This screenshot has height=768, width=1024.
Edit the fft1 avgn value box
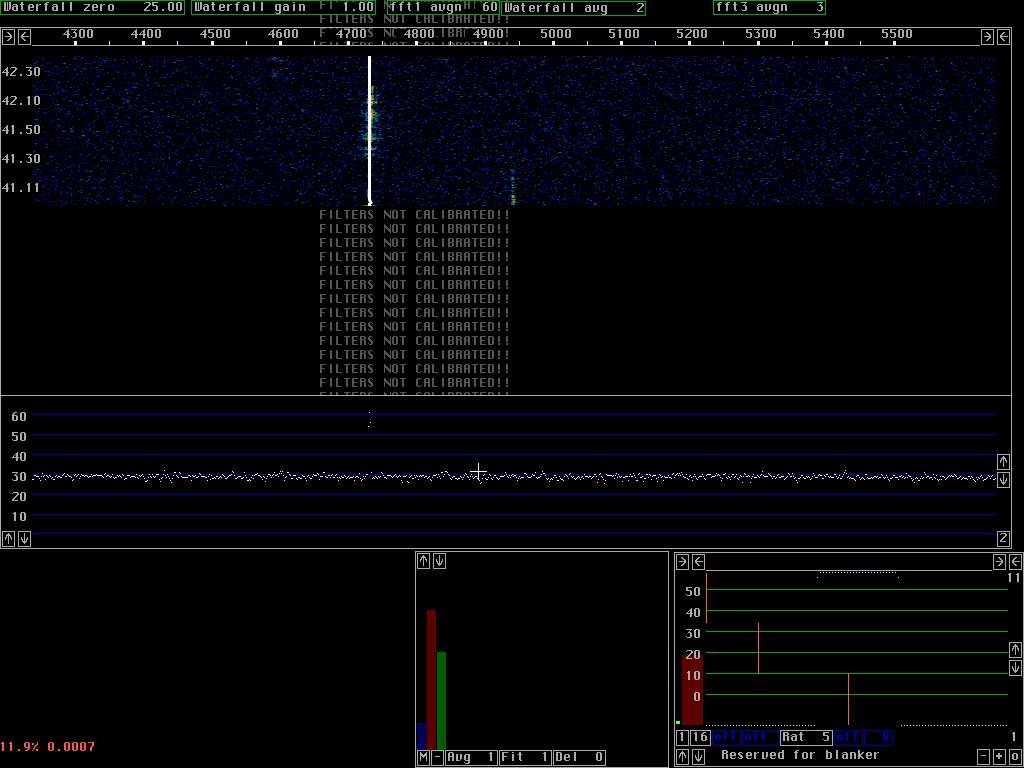[x=443, y=8]
